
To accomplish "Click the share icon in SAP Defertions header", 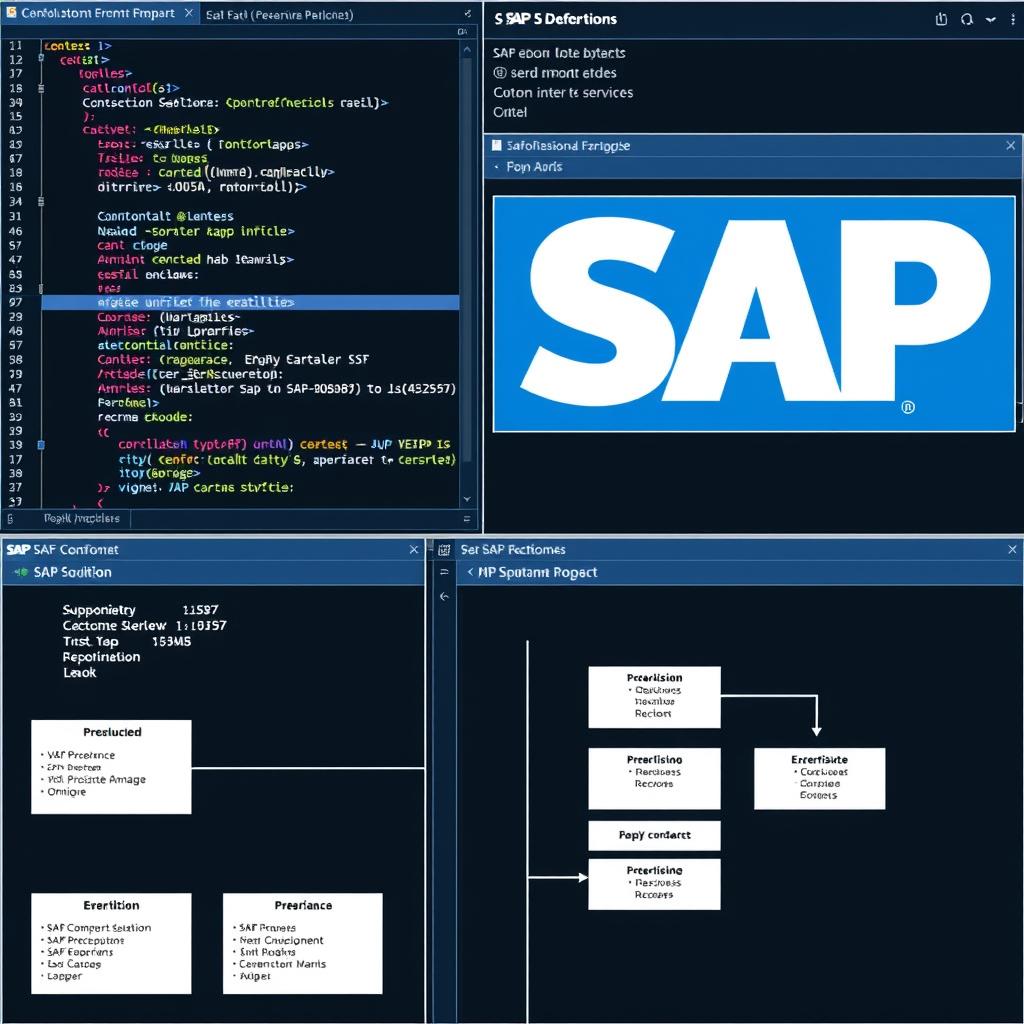I will click(940, 19).
